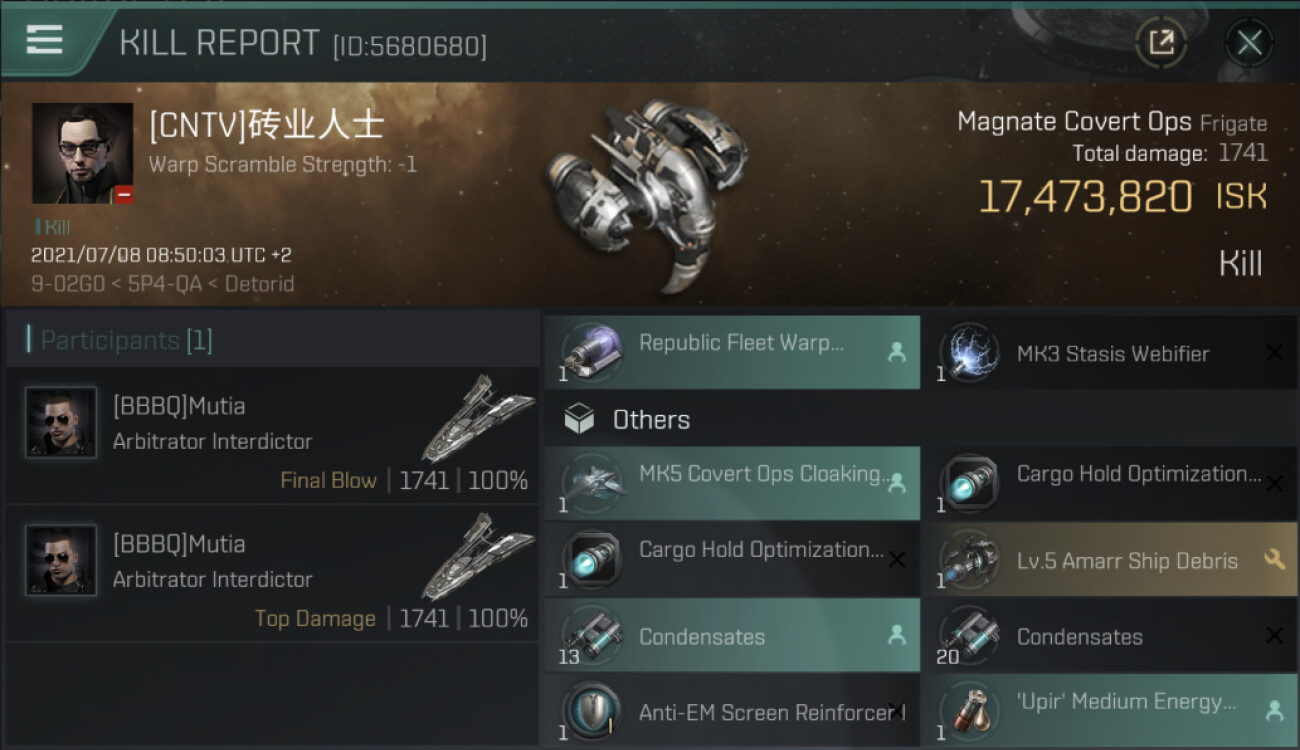
Task: Select the Top Damage participant Mutia row
Action: pyautogui.click(x=272, y=575)
